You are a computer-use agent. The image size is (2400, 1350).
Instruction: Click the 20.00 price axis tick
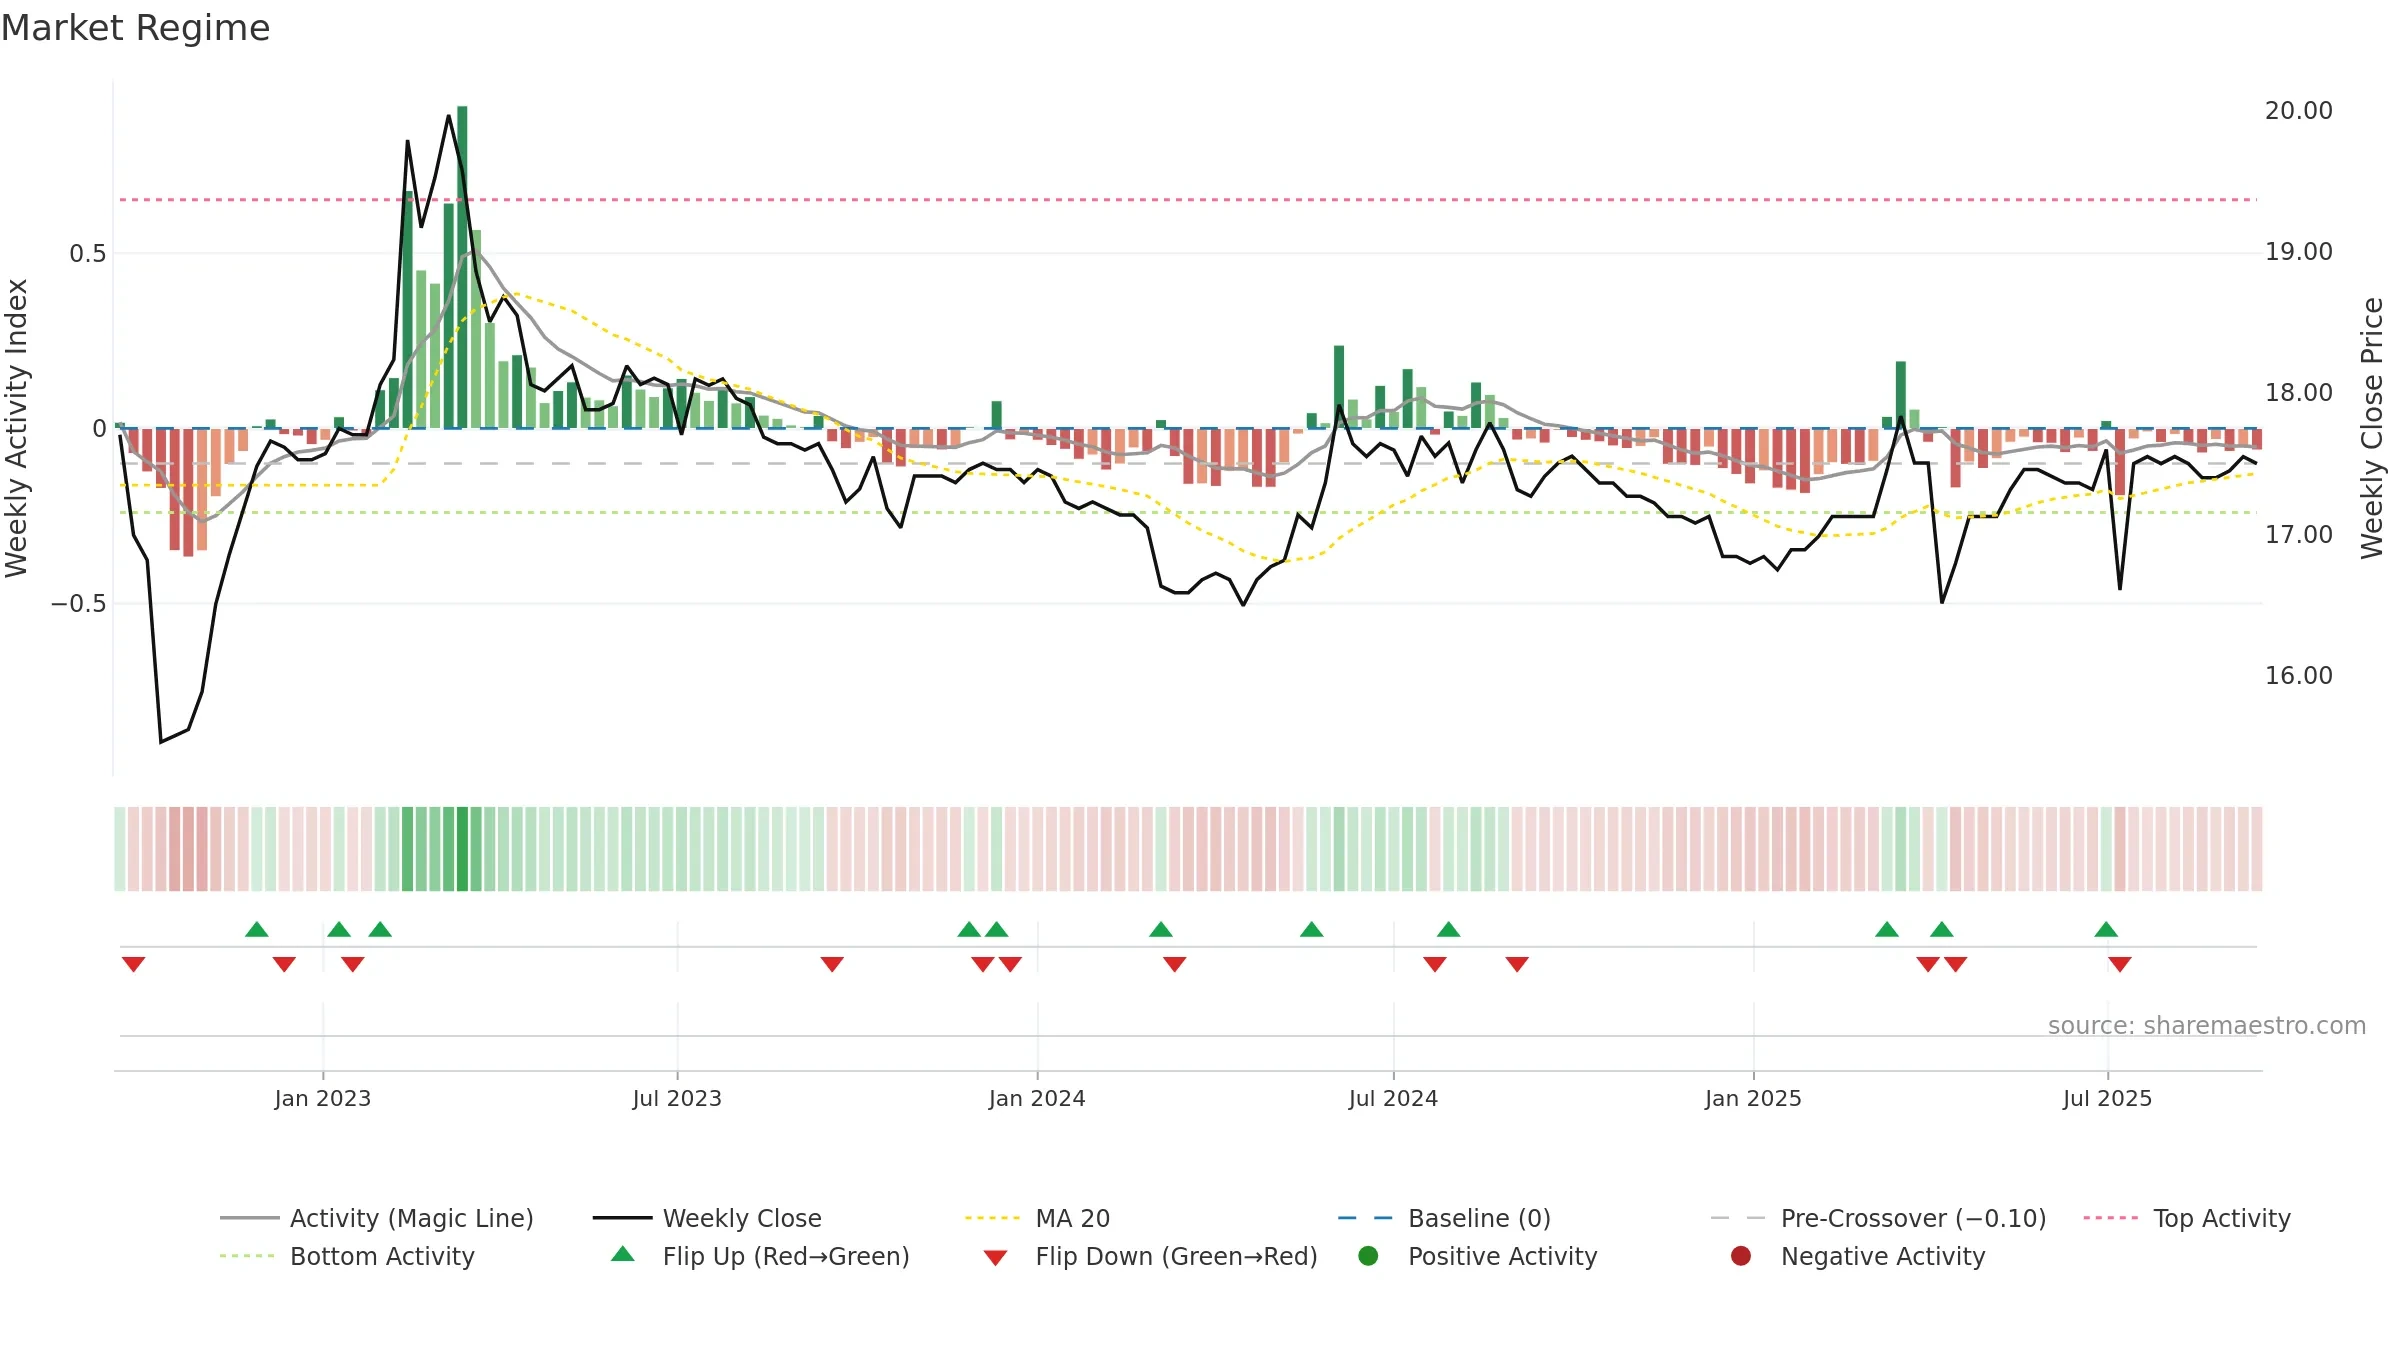(x=2299, y=111)
